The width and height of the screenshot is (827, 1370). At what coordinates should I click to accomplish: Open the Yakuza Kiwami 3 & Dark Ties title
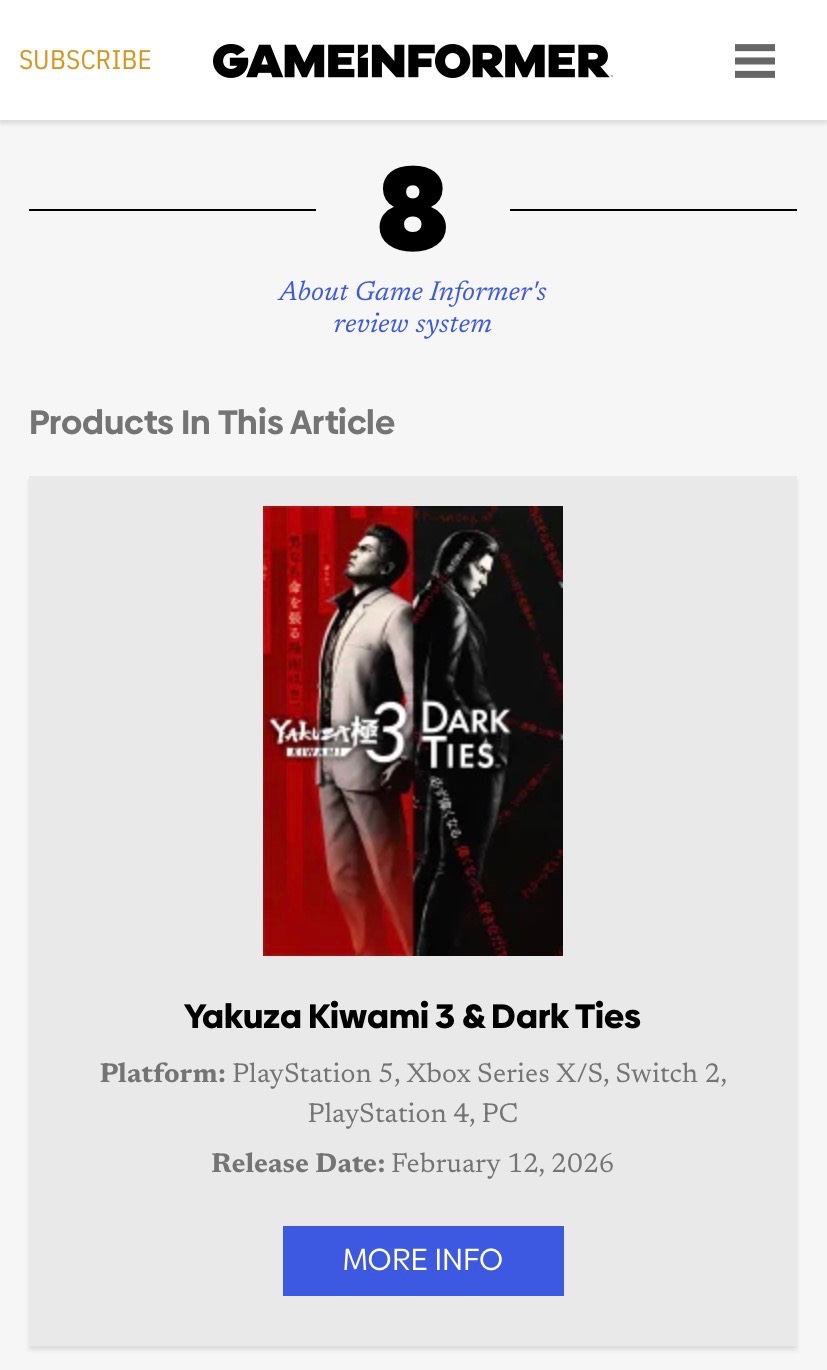click(x=412, y=1016)
